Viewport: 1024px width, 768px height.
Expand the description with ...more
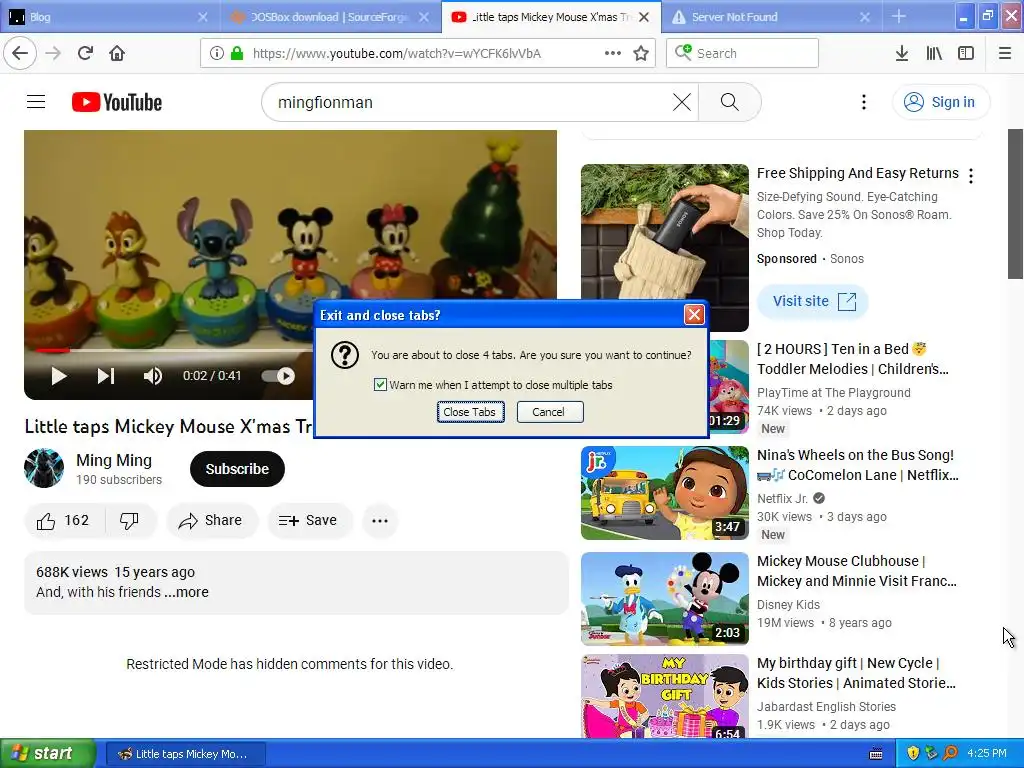click(187, 592)
